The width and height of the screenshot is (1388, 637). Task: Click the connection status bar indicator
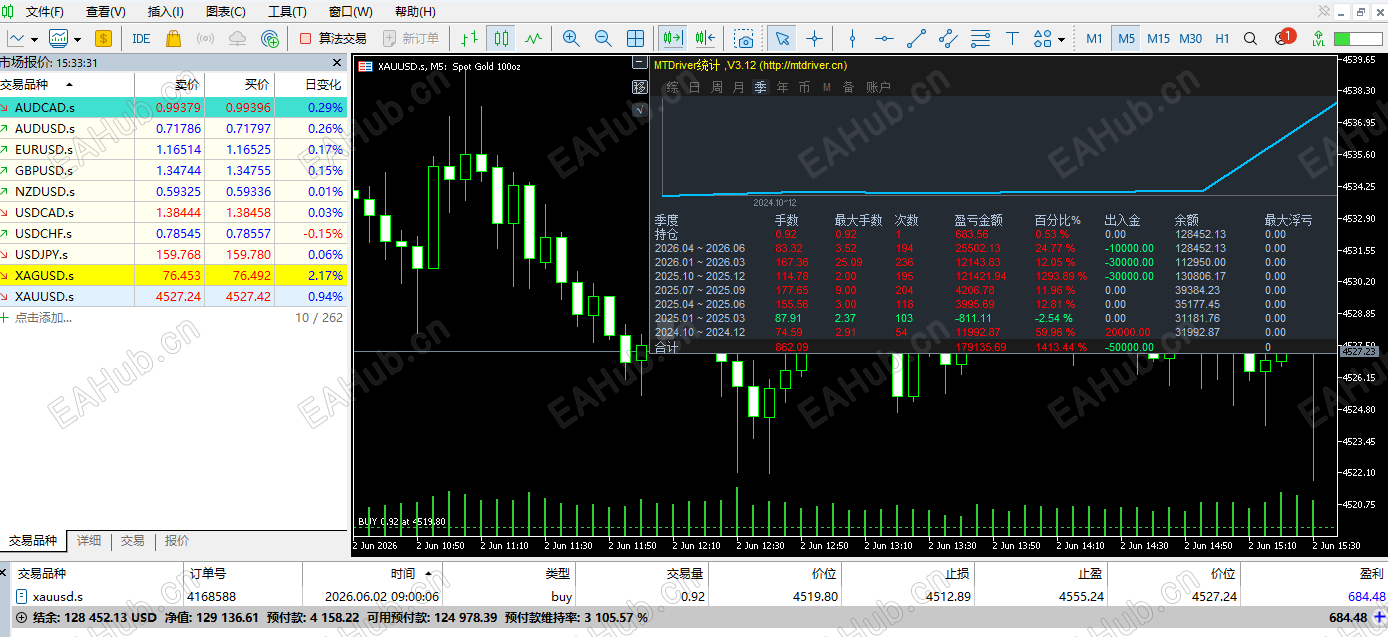1356,38
